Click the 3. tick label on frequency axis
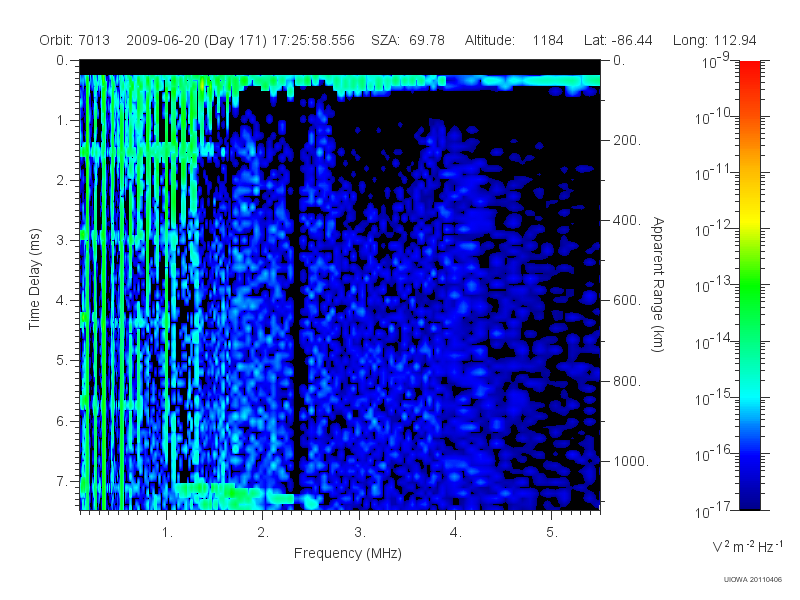Viewport: 800px width, 600px height. pos(360,533)
